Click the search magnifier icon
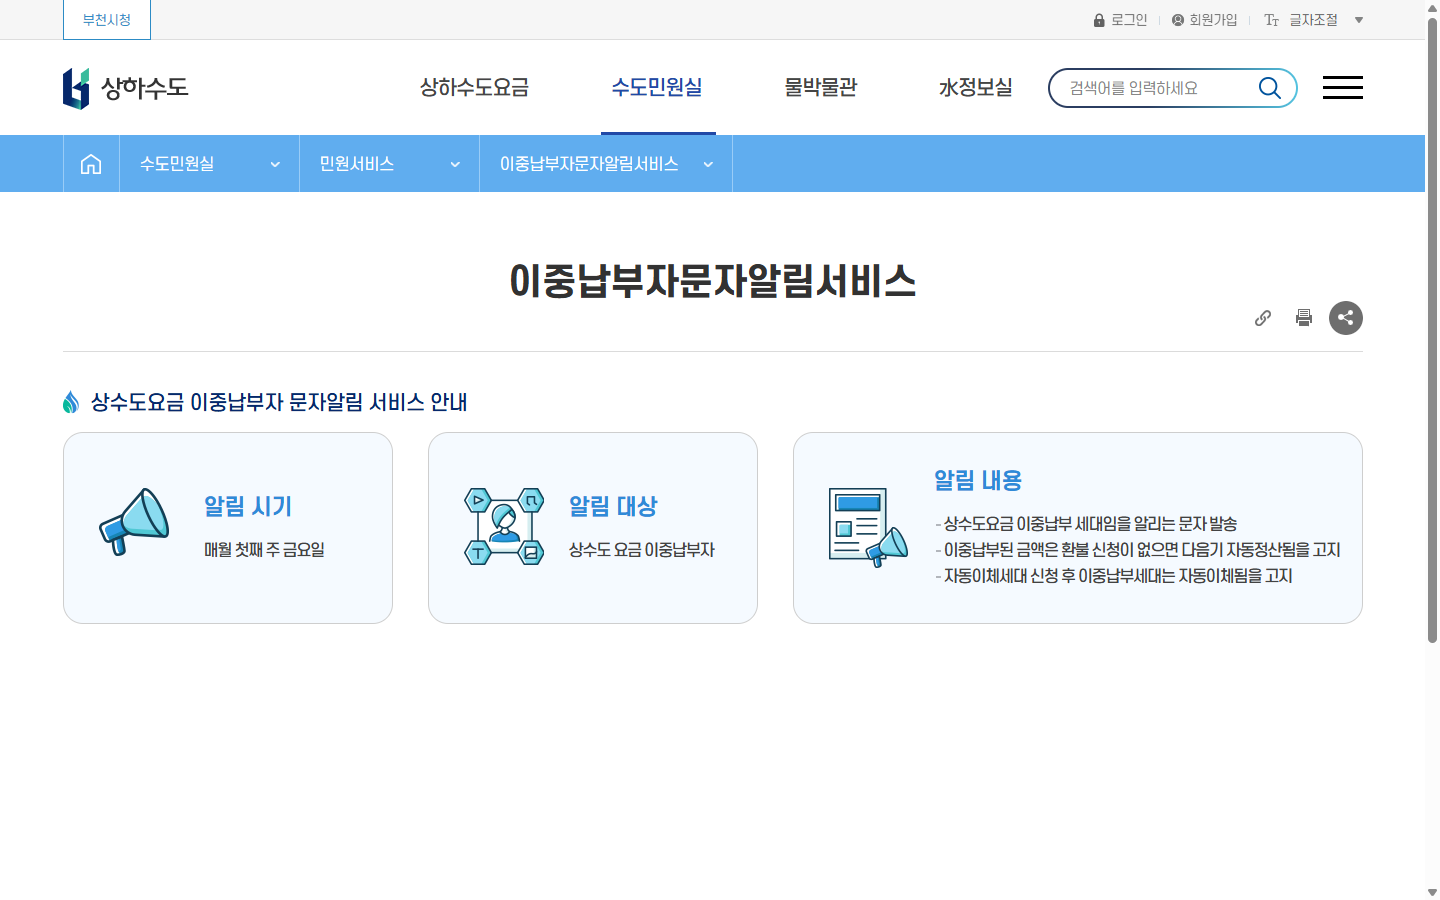 coord(1269,88)
